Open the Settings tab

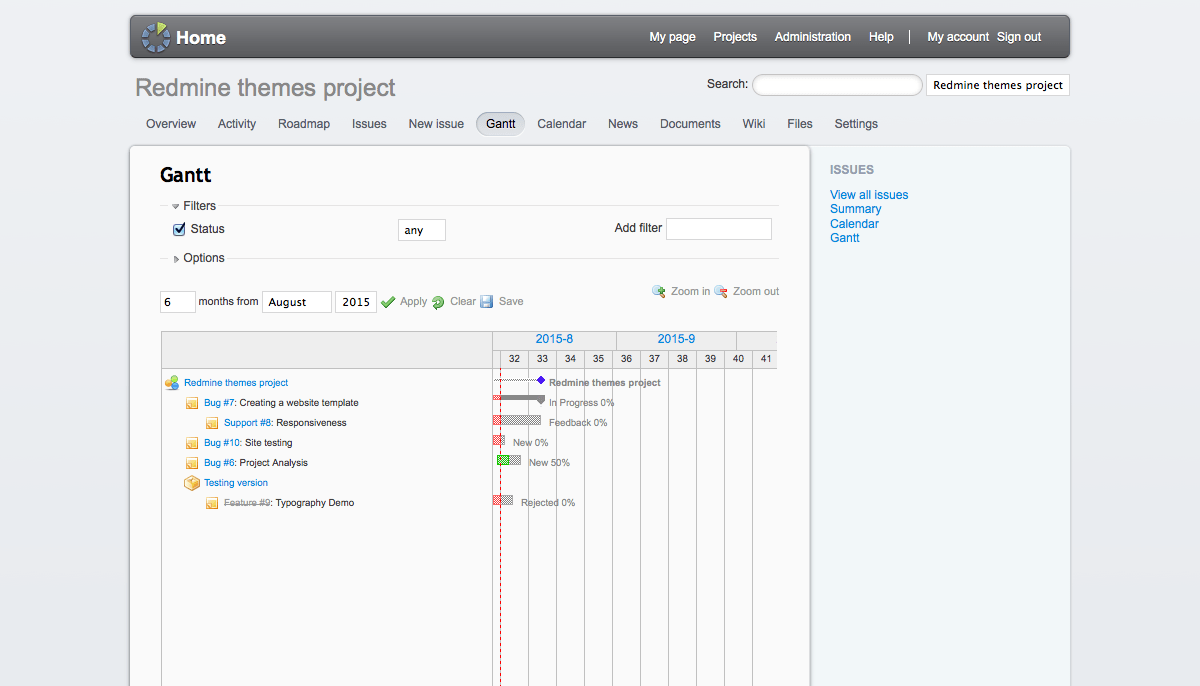(x=856, y=124)
